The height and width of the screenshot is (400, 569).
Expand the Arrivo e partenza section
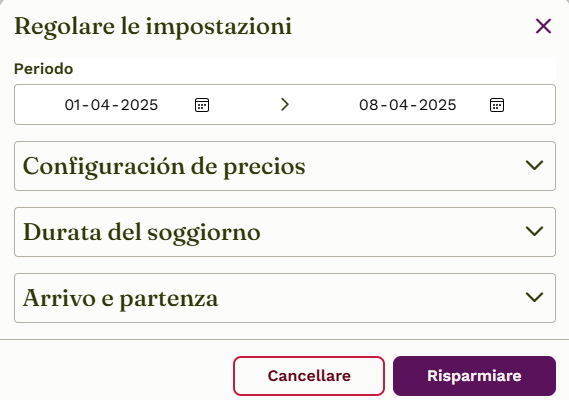285,298
